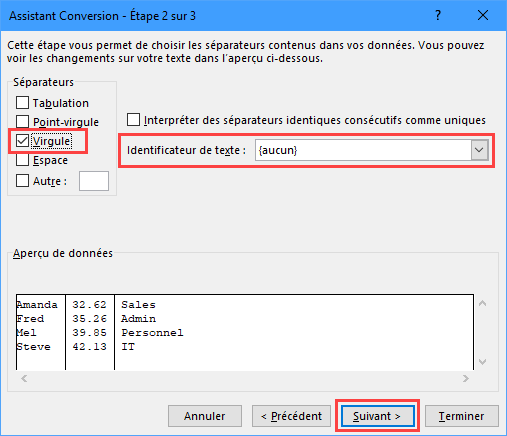Open the help question mark icon

438,15
